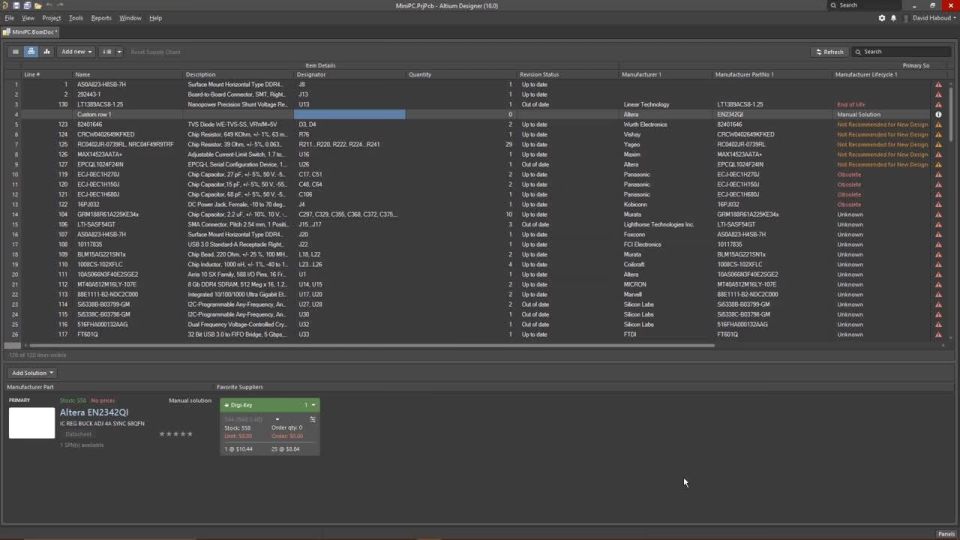Open the Tools menu
The image size is (960, 540).
coord(76,18)
